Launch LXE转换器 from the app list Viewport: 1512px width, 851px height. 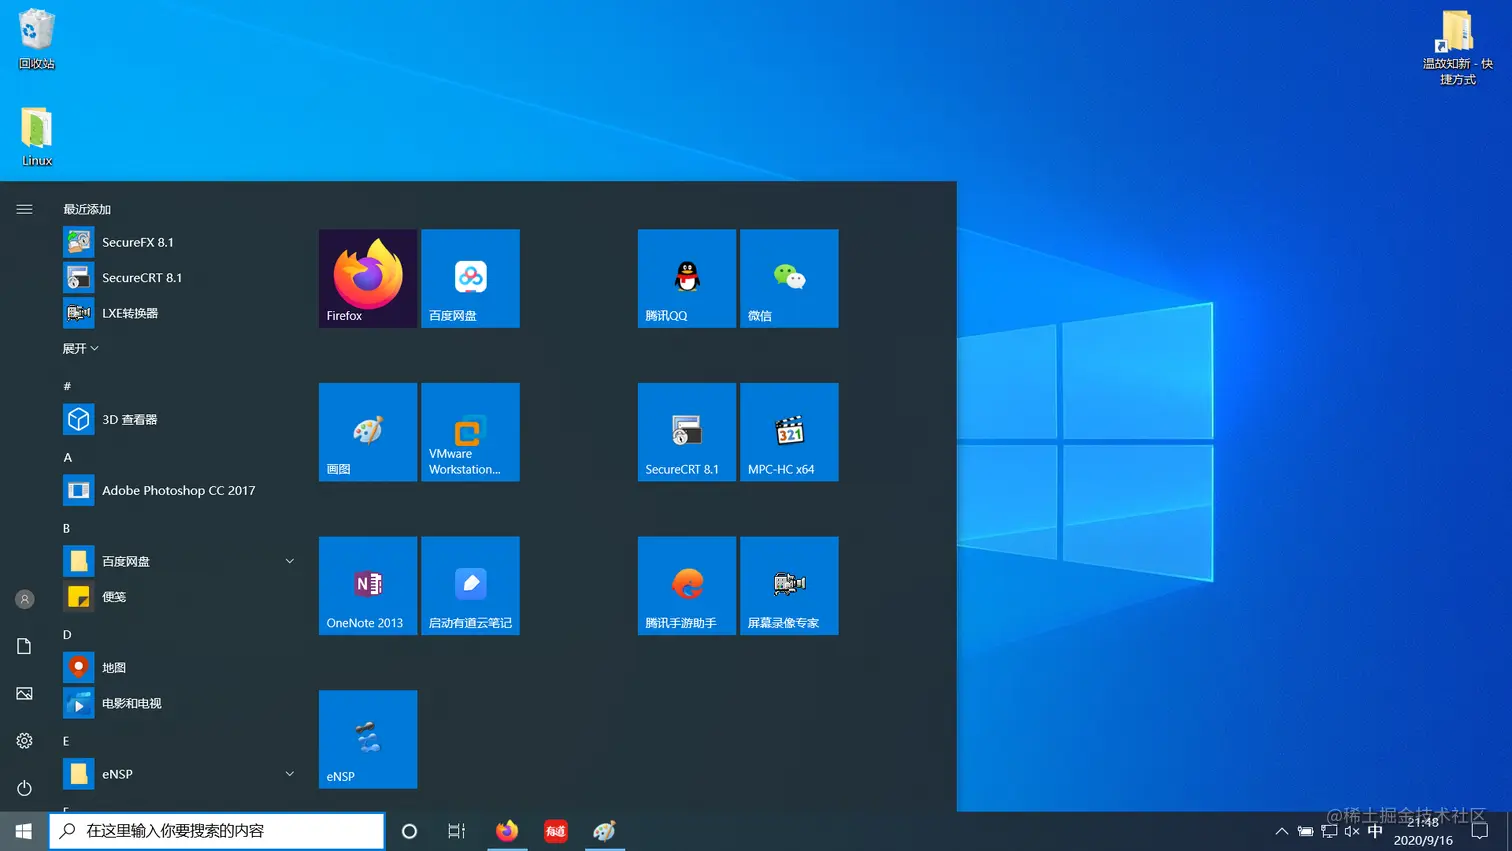pos(180,313)
